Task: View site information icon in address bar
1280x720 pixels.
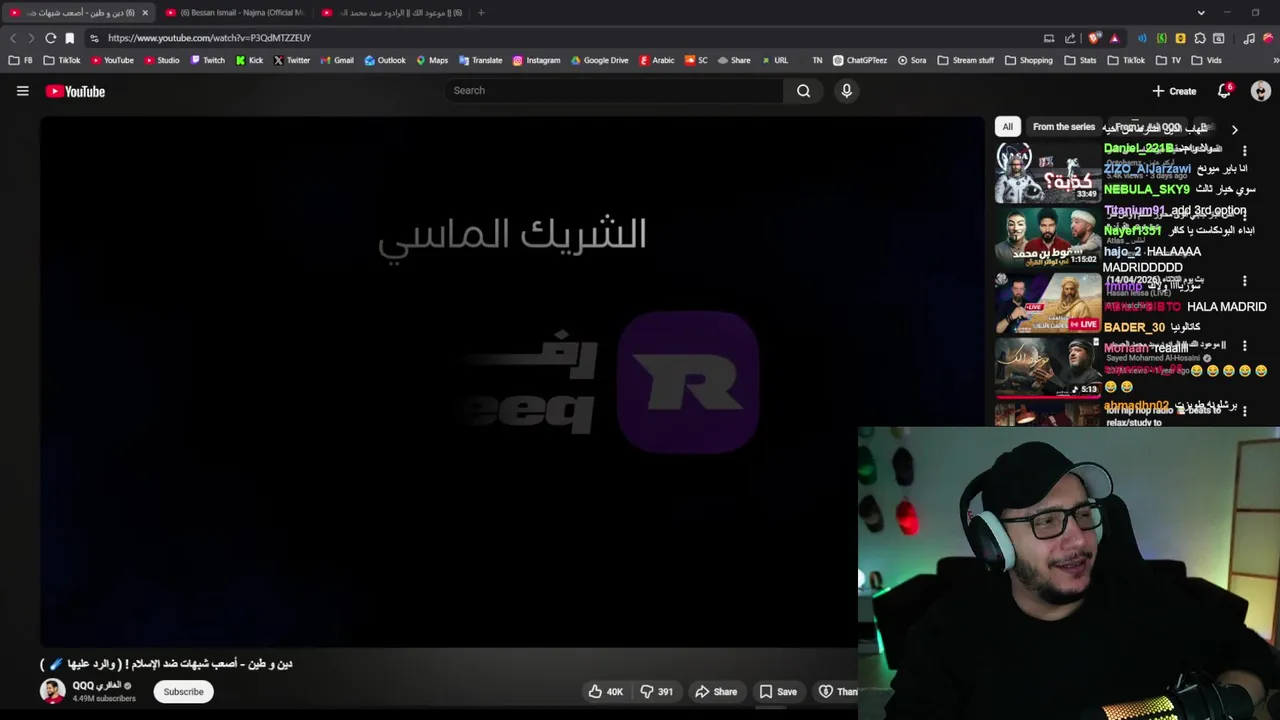Action: coord(94,38)
